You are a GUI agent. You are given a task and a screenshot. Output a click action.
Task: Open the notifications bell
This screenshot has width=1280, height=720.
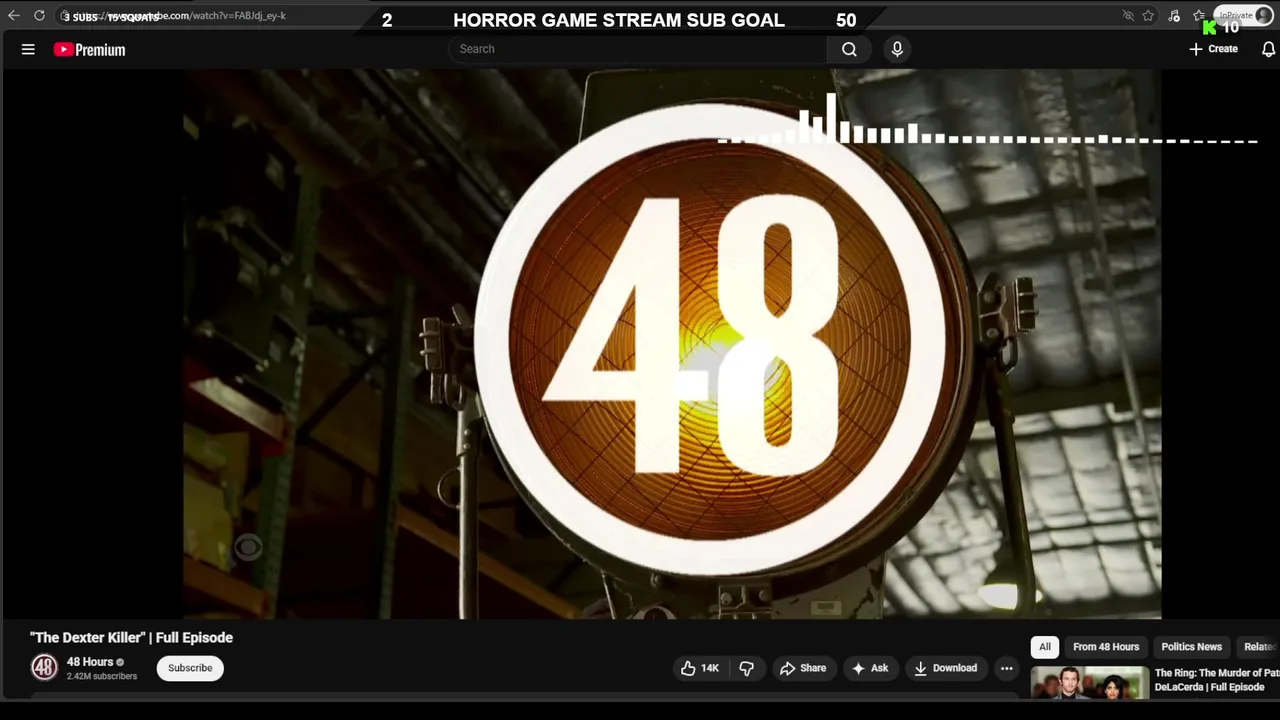point(1268,49)
